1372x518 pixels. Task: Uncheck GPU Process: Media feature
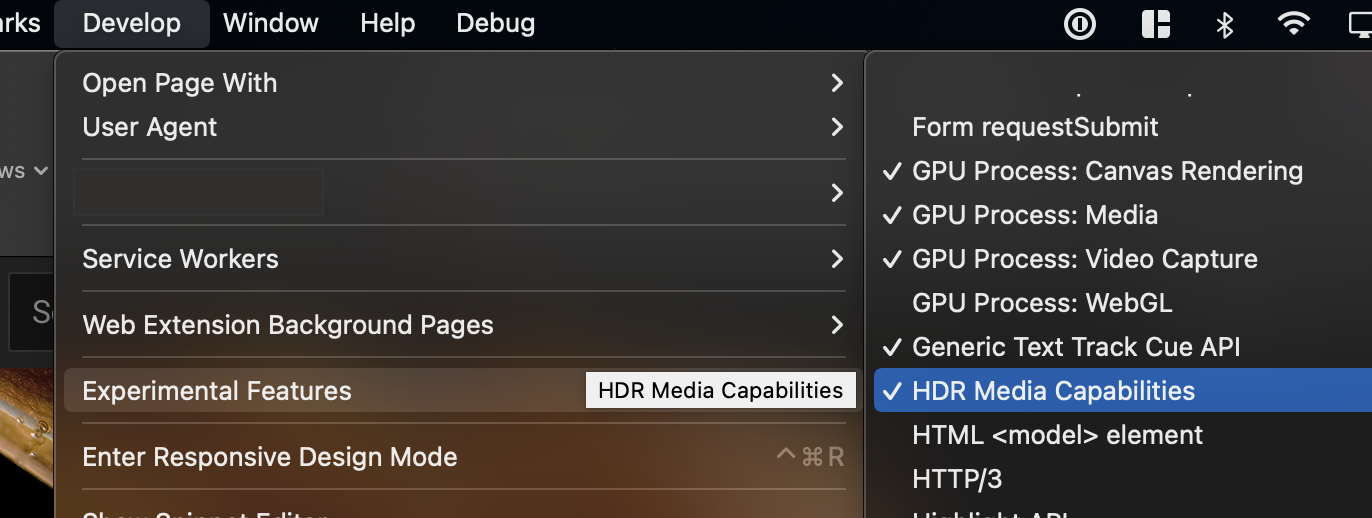(x=1035, y=215)
